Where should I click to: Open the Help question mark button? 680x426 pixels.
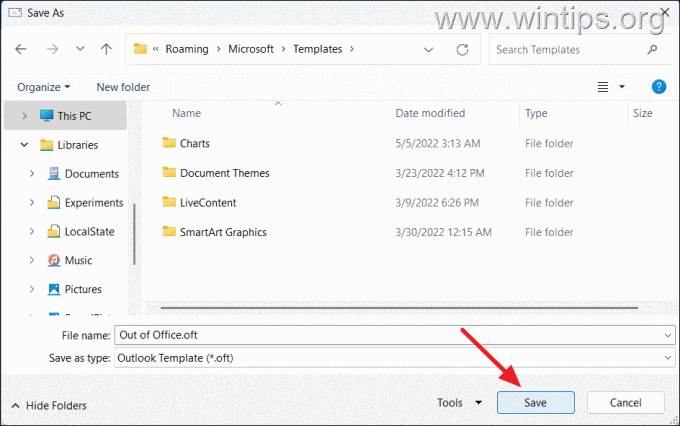tap(659, 87)
